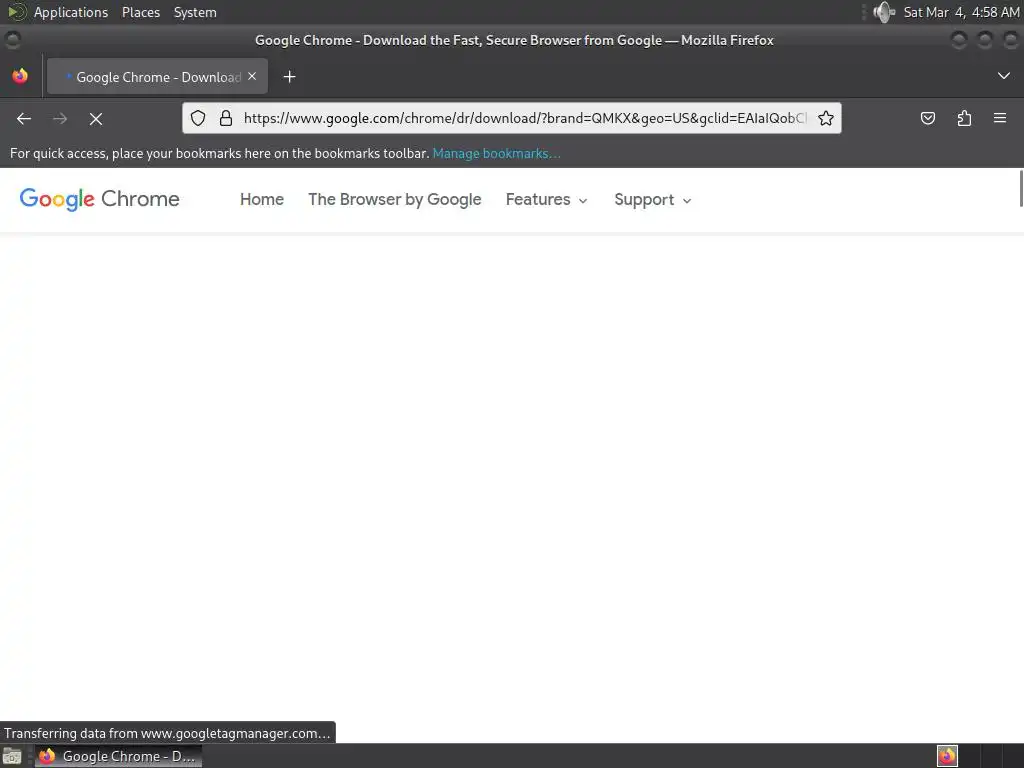This screenshot has height=768, width=1024.
Task: Select the Google Chrome - Download tab
Action: [x=157, y=76]
